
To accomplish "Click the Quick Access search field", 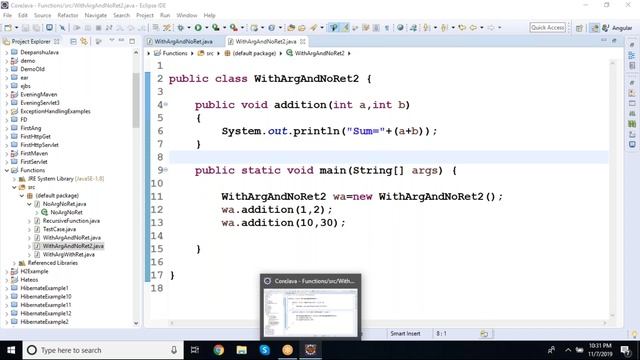I will pyautogui.click(x=547, y=27).
